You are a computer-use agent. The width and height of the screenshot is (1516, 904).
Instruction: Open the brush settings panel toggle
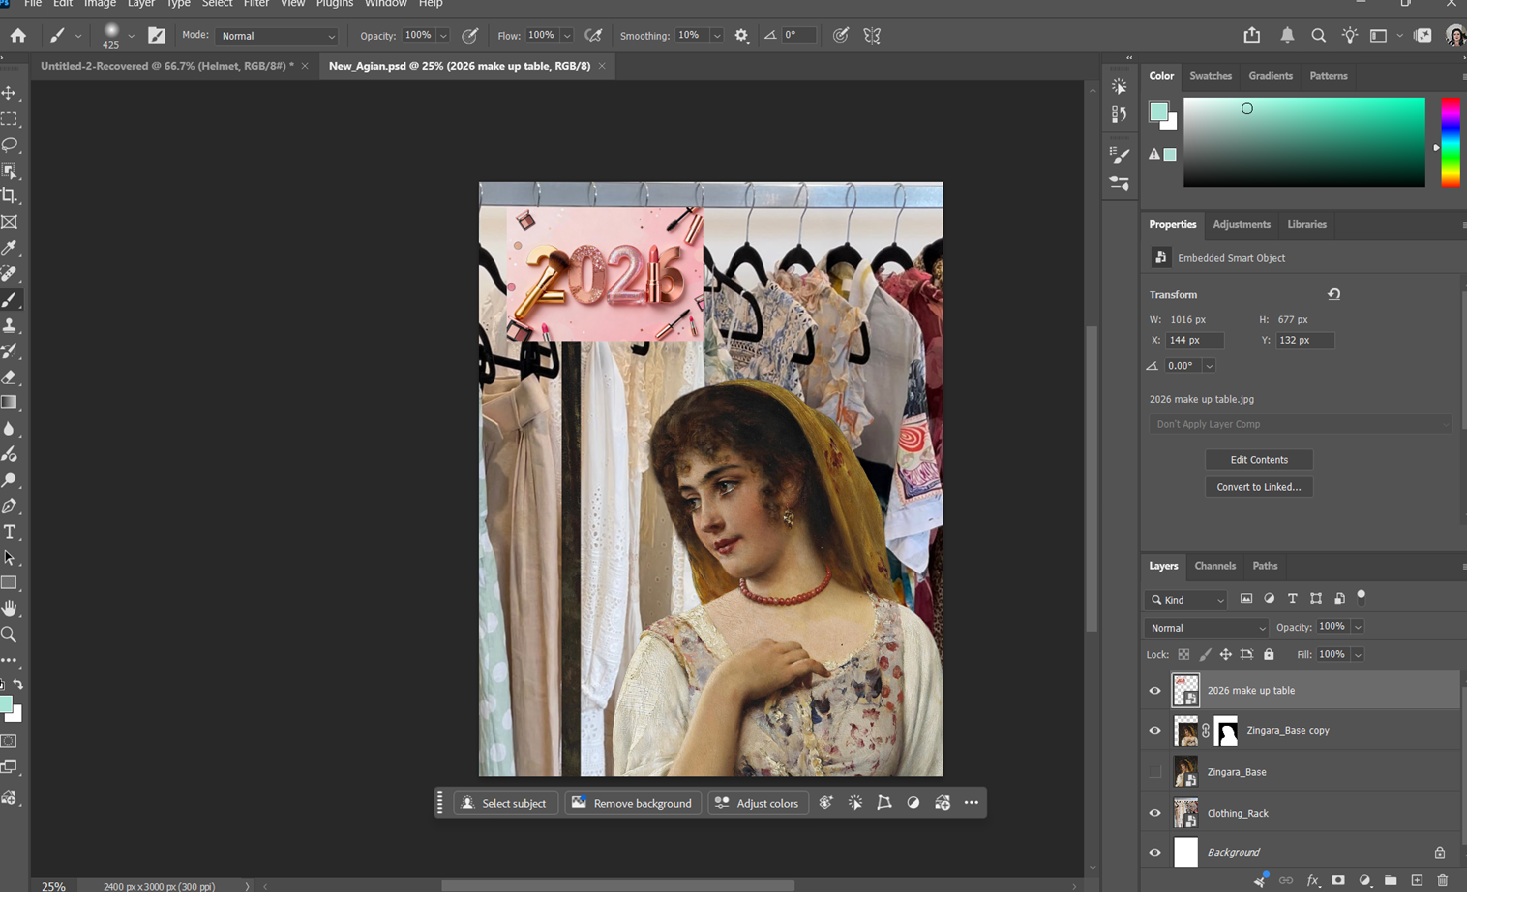point(157,36)
